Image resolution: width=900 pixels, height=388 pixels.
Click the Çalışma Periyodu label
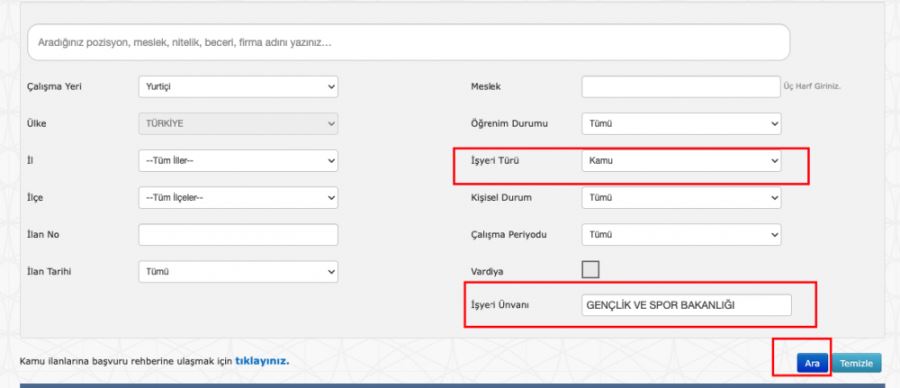pos(509,235)
